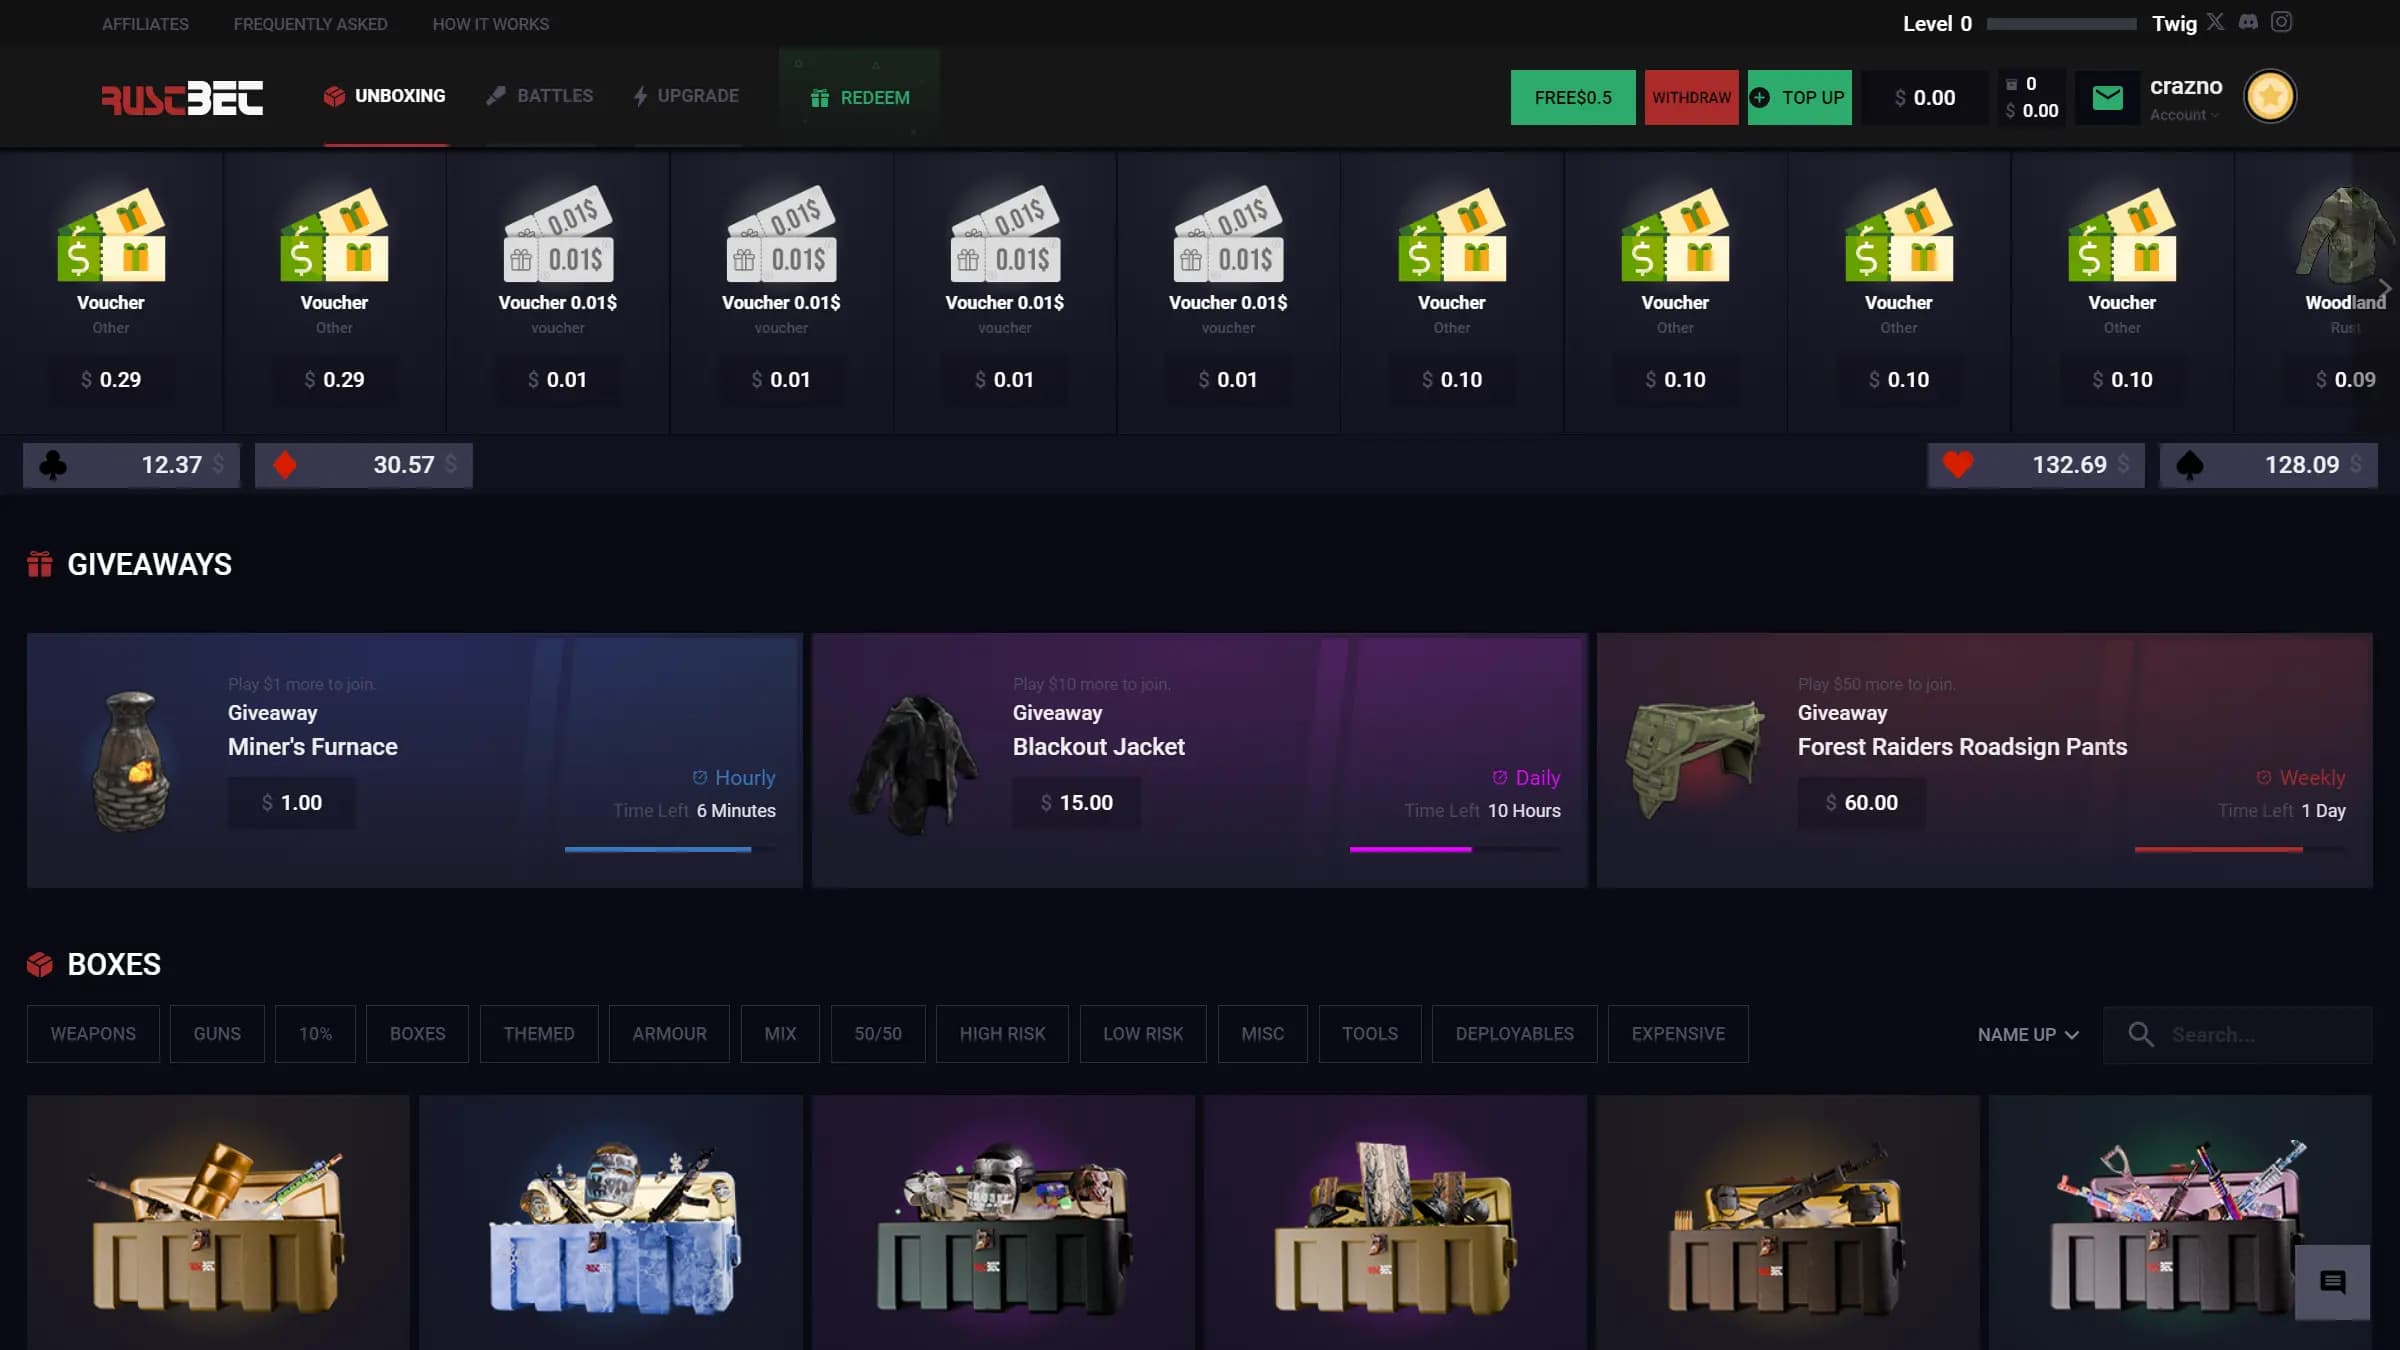Filter boxes by Armour
2400x1350 pixels.
coord(669,1034)
